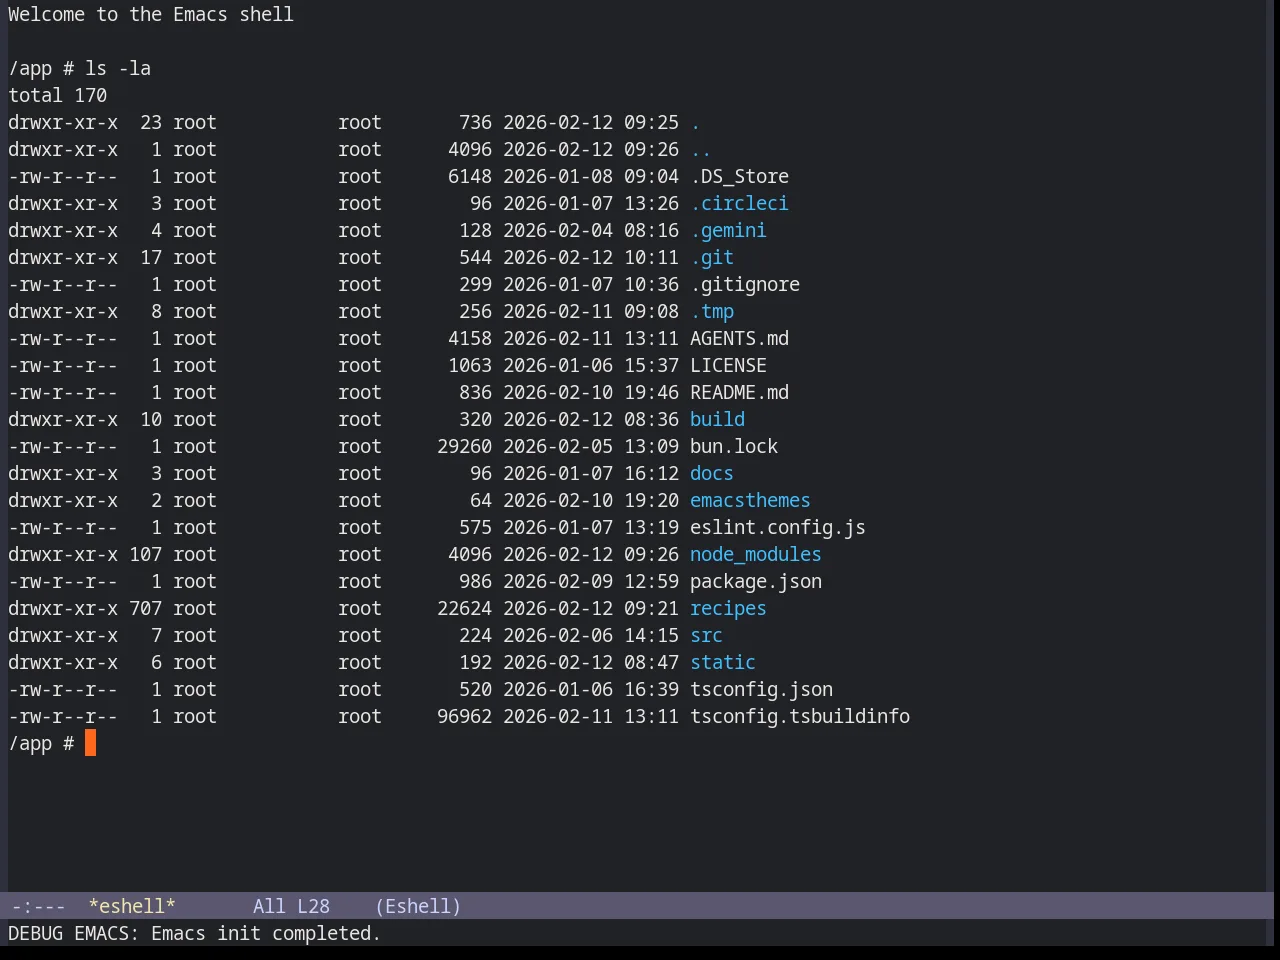The image size is (1280, 960).
Task: Click the *eshell* buffer name in mode line
Action: click(x=132, y=906)
